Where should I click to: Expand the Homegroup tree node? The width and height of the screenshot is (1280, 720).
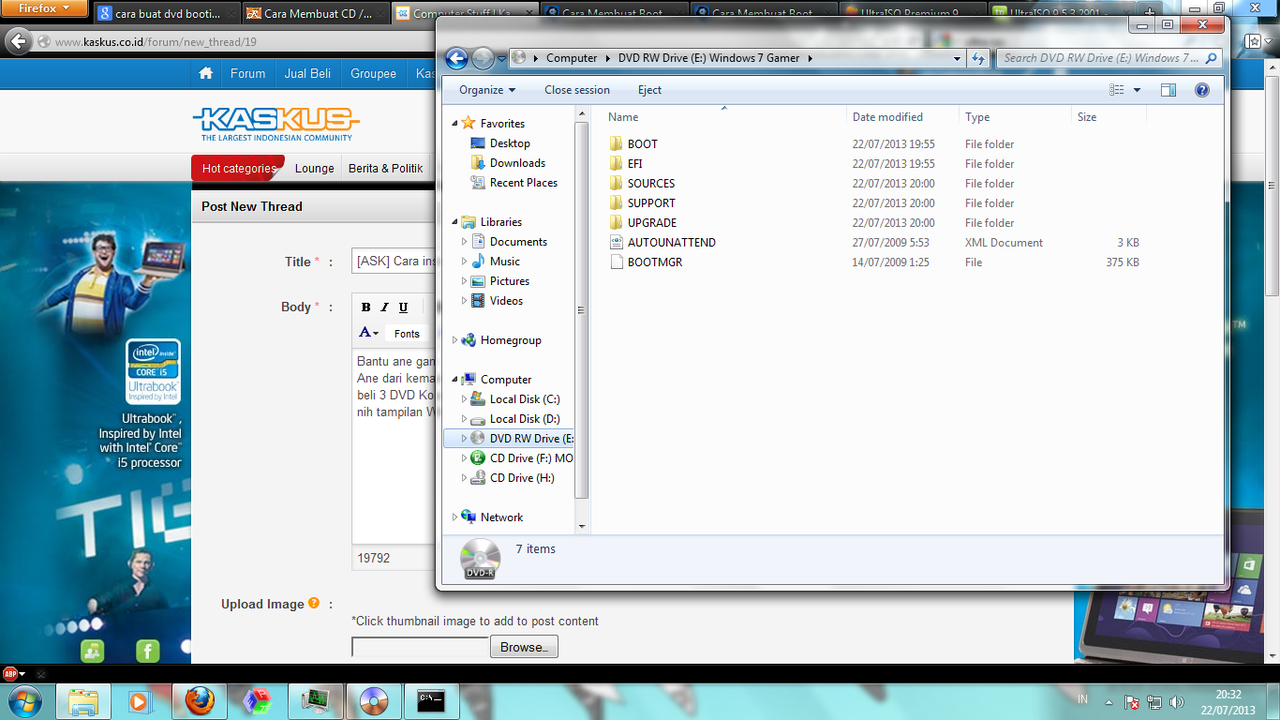pyautogui.click(x=455, y=340)
